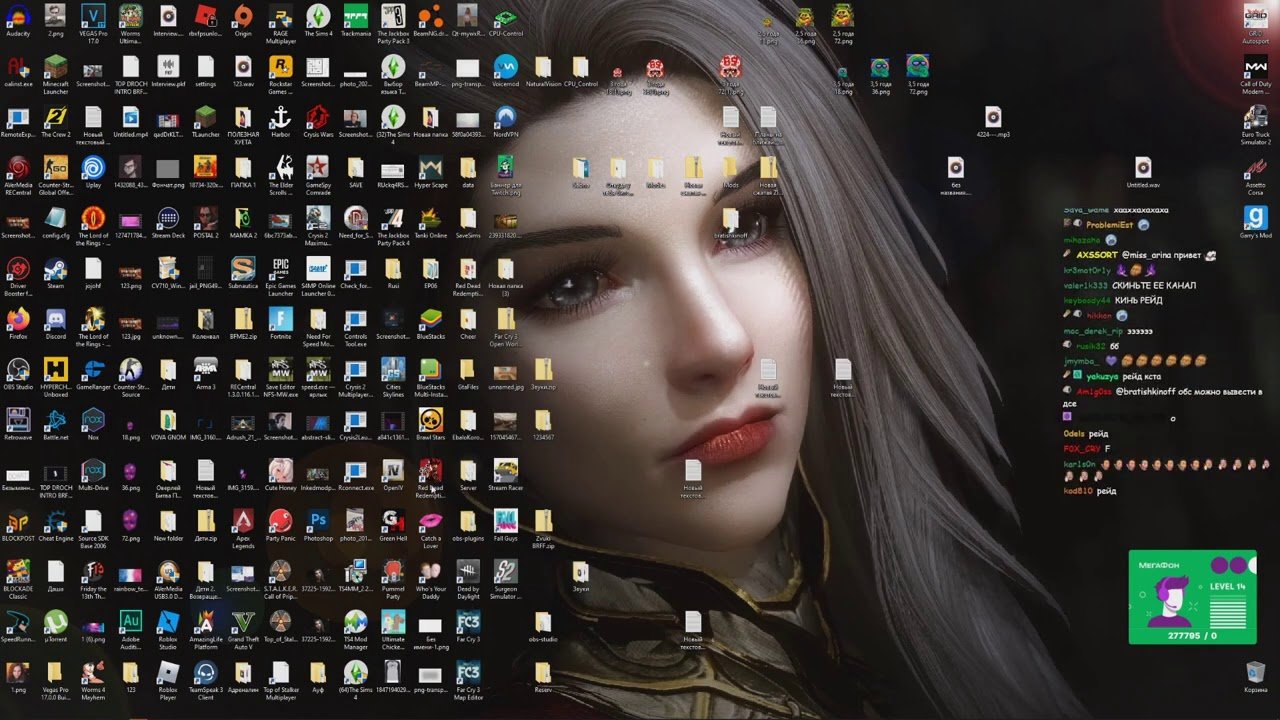Open the Firefox browser shortcut
The width and height of the screenshot is (1280, 720).
(18, 320)
